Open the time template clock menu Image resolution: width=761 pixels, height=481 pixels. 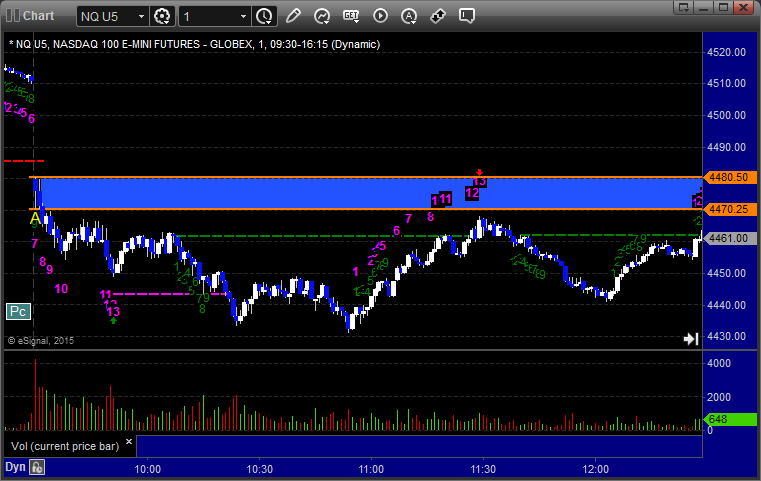[265, 16]
